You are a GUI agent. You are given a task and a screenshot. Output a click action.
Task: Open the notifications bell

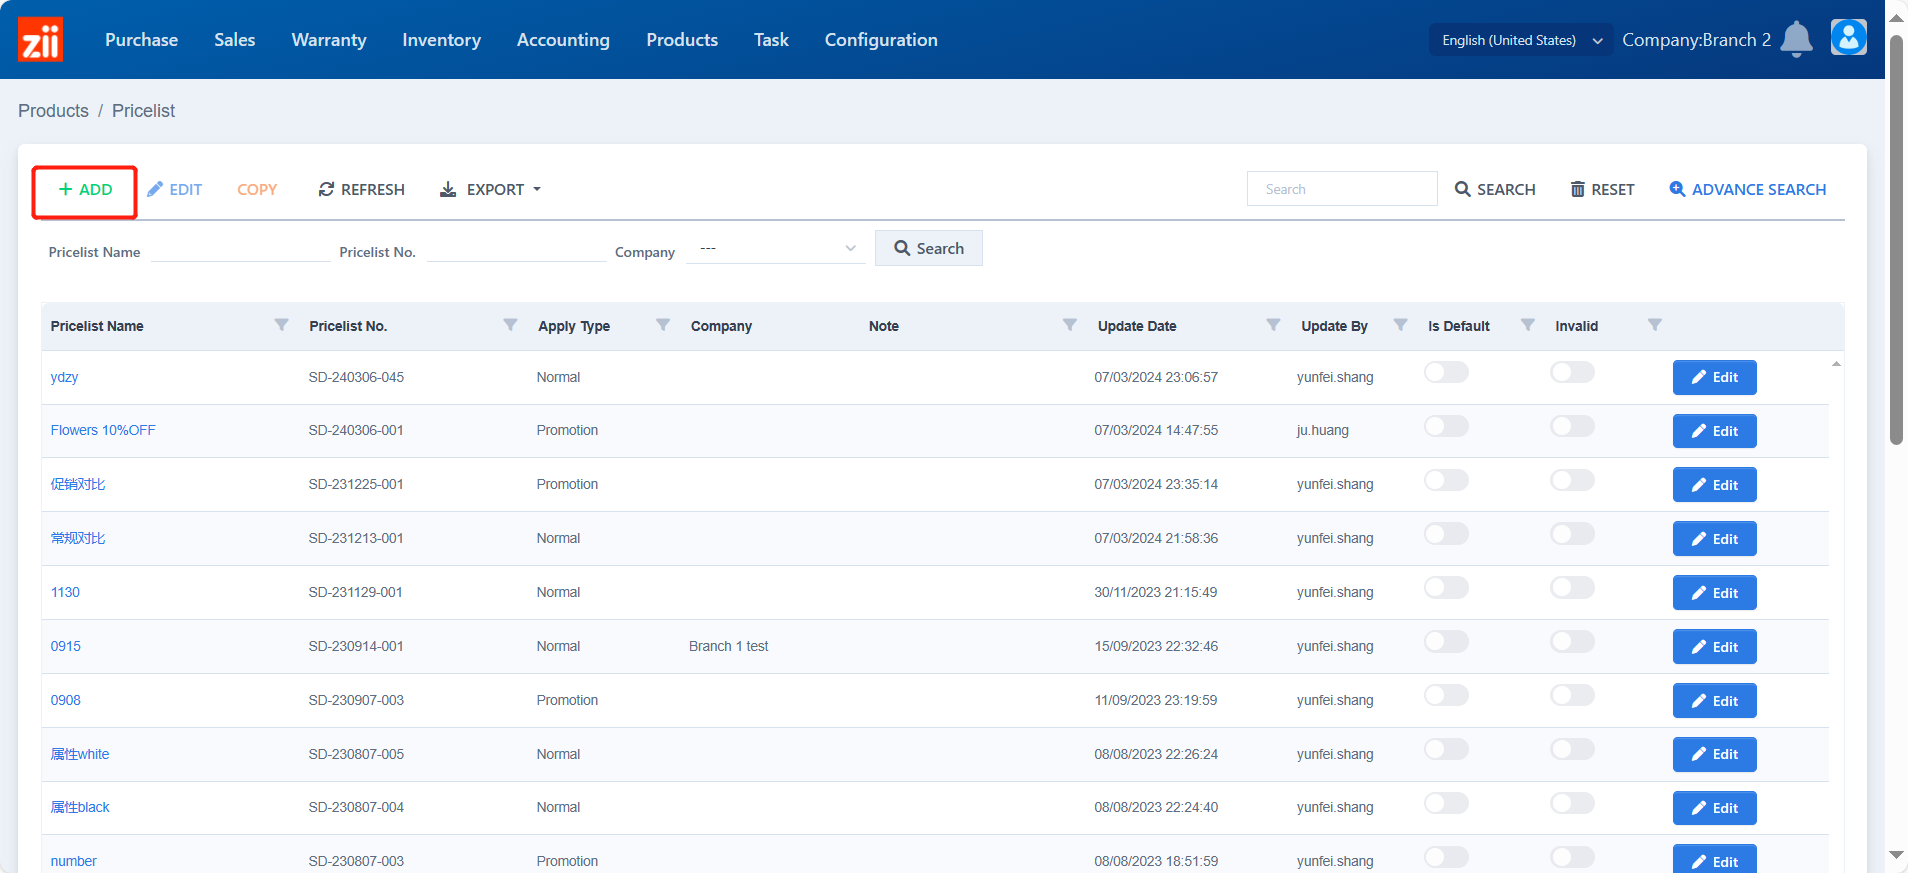[x=1796, y=39]
